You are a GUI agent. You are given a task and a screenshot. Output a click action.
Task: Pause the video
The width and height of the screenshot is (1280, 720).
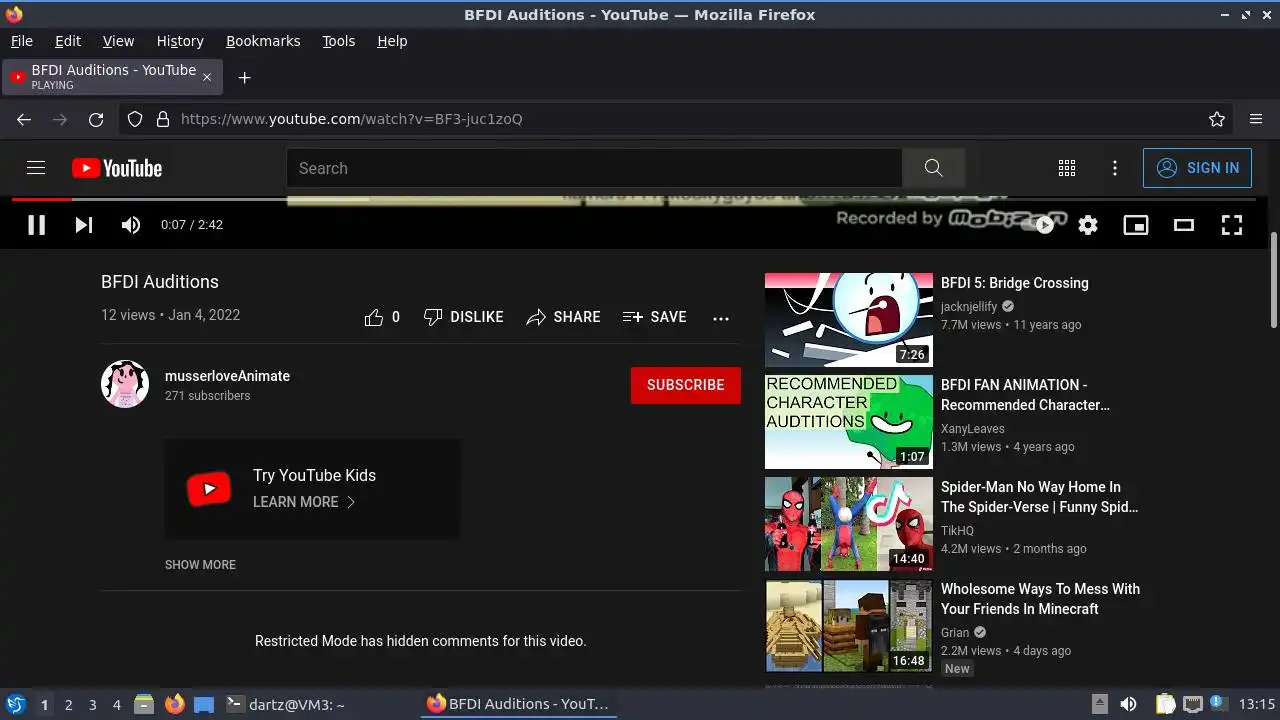tap(36, 225)
